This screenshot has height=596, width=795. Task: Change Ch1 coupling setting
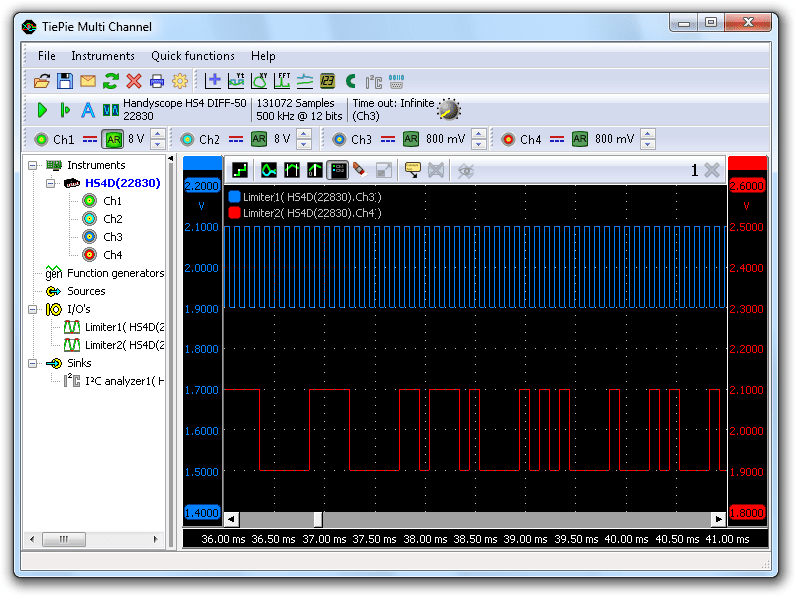click(x=90, y=139)
